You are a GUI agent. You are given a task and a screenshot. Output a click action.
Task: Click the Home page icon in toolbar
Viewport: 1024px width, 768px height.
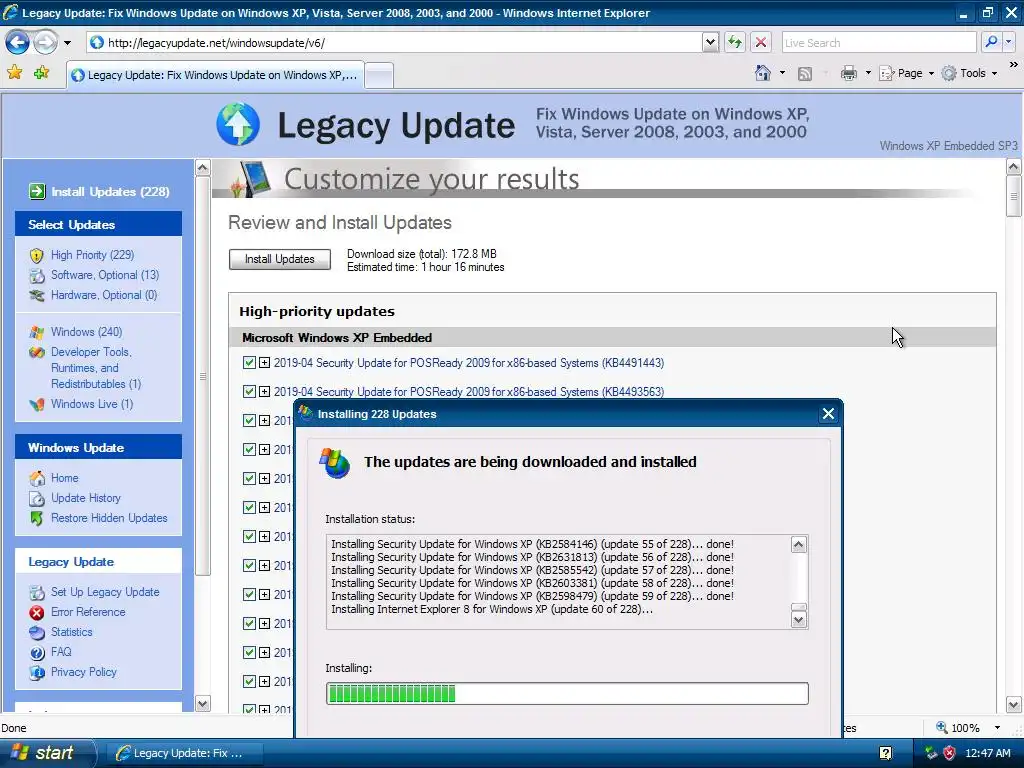coord(763,73)
